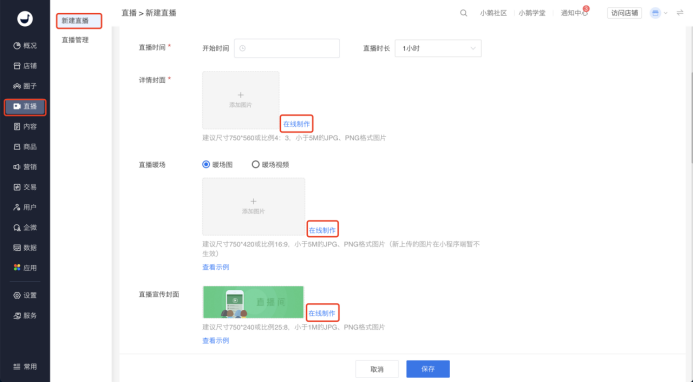This screenshot has height=383, width=693.
Task: Open 商品 products section in sidebar
Action: [x=25, y=147]
